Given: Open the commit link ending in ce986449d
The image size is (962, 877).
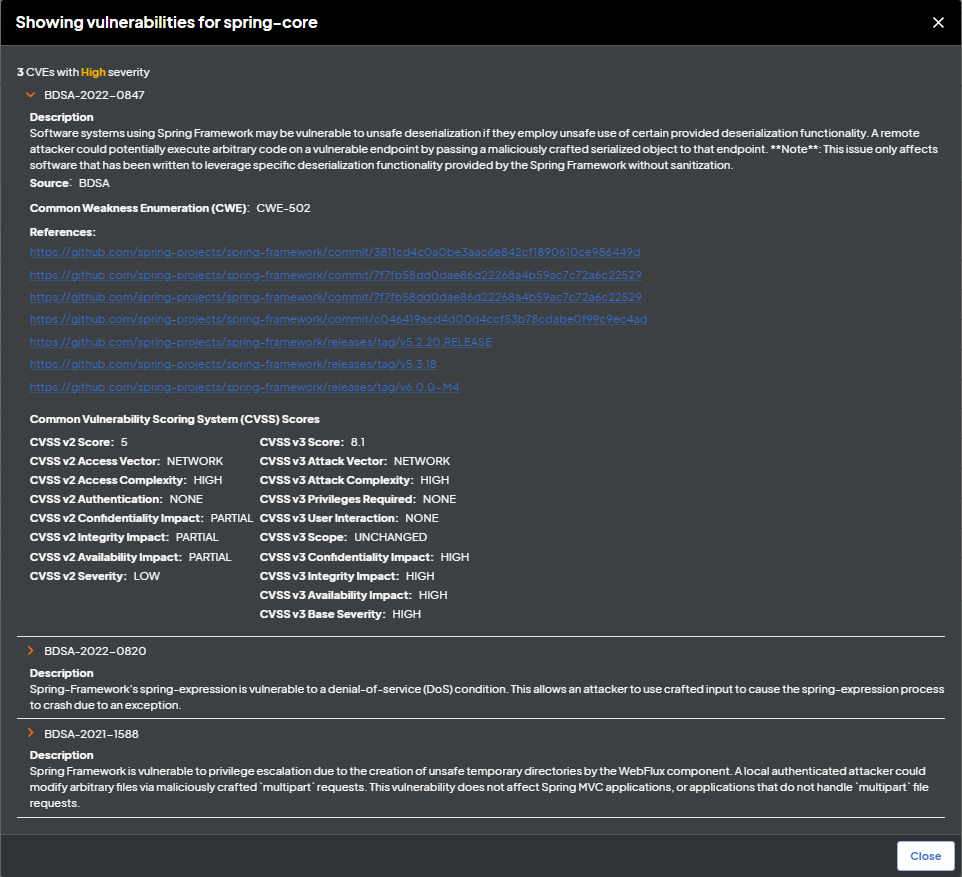Looking at the screenshot, I should [335, 252].
